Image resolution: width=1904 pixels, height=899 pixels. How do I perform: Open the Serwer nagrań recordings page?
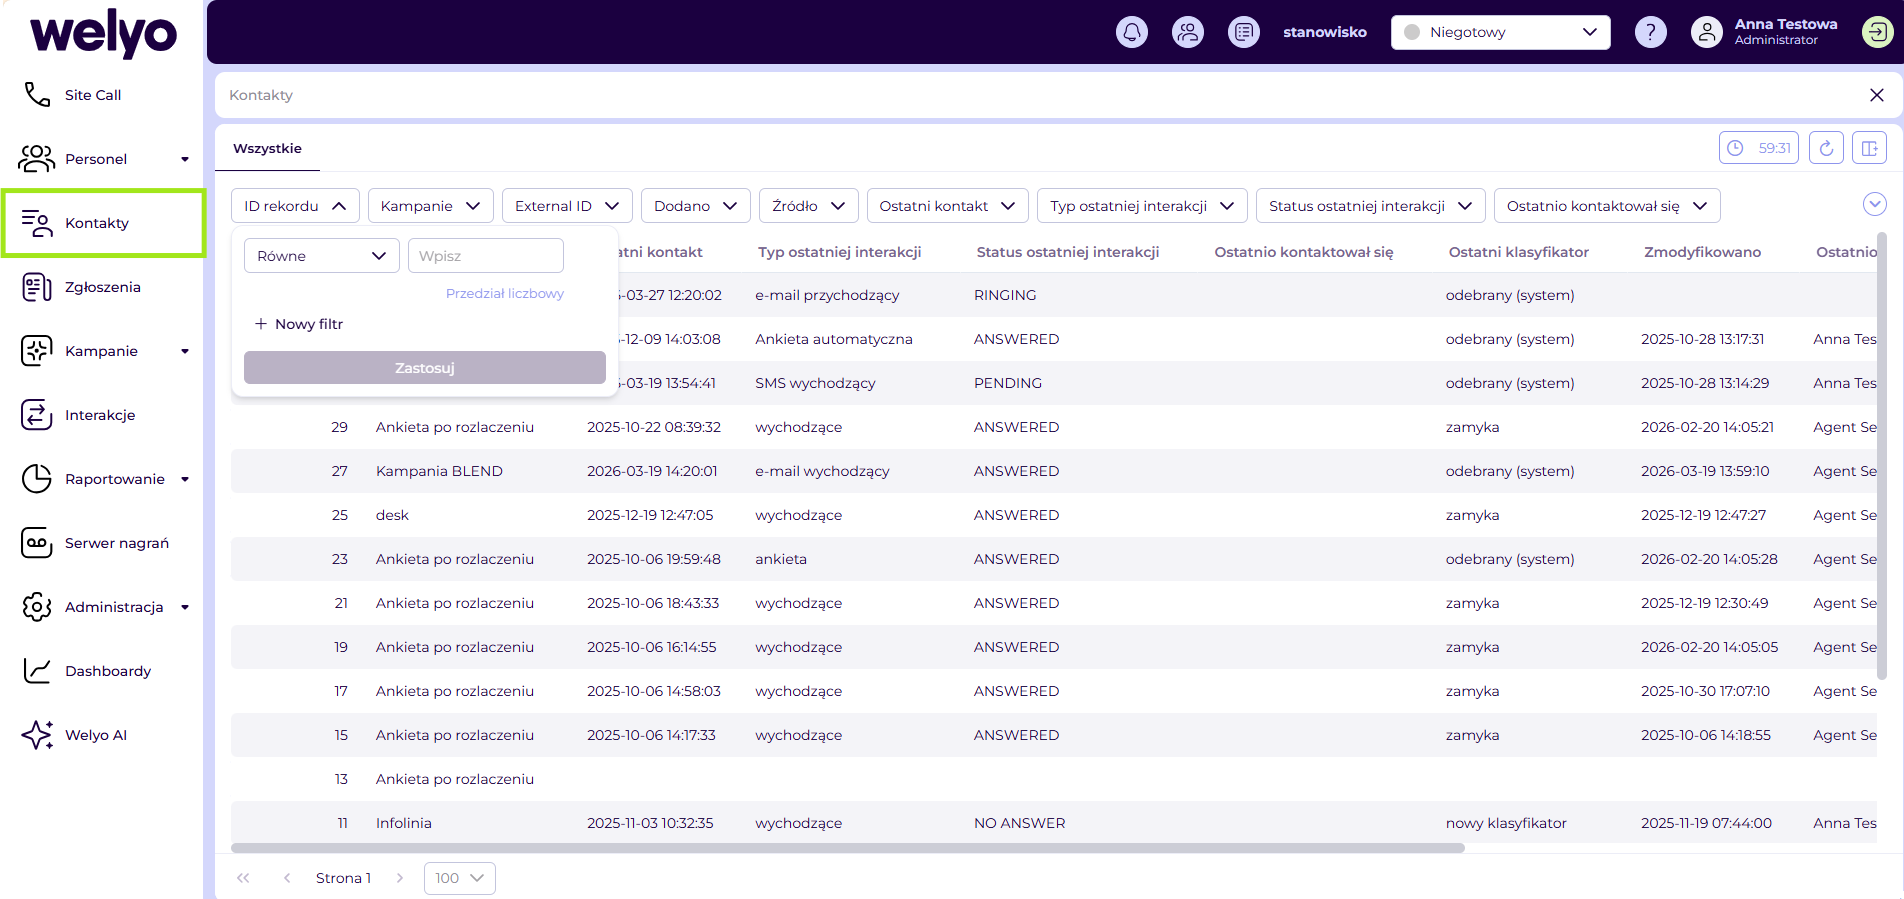pyautogui.click(x=116, y=543)
